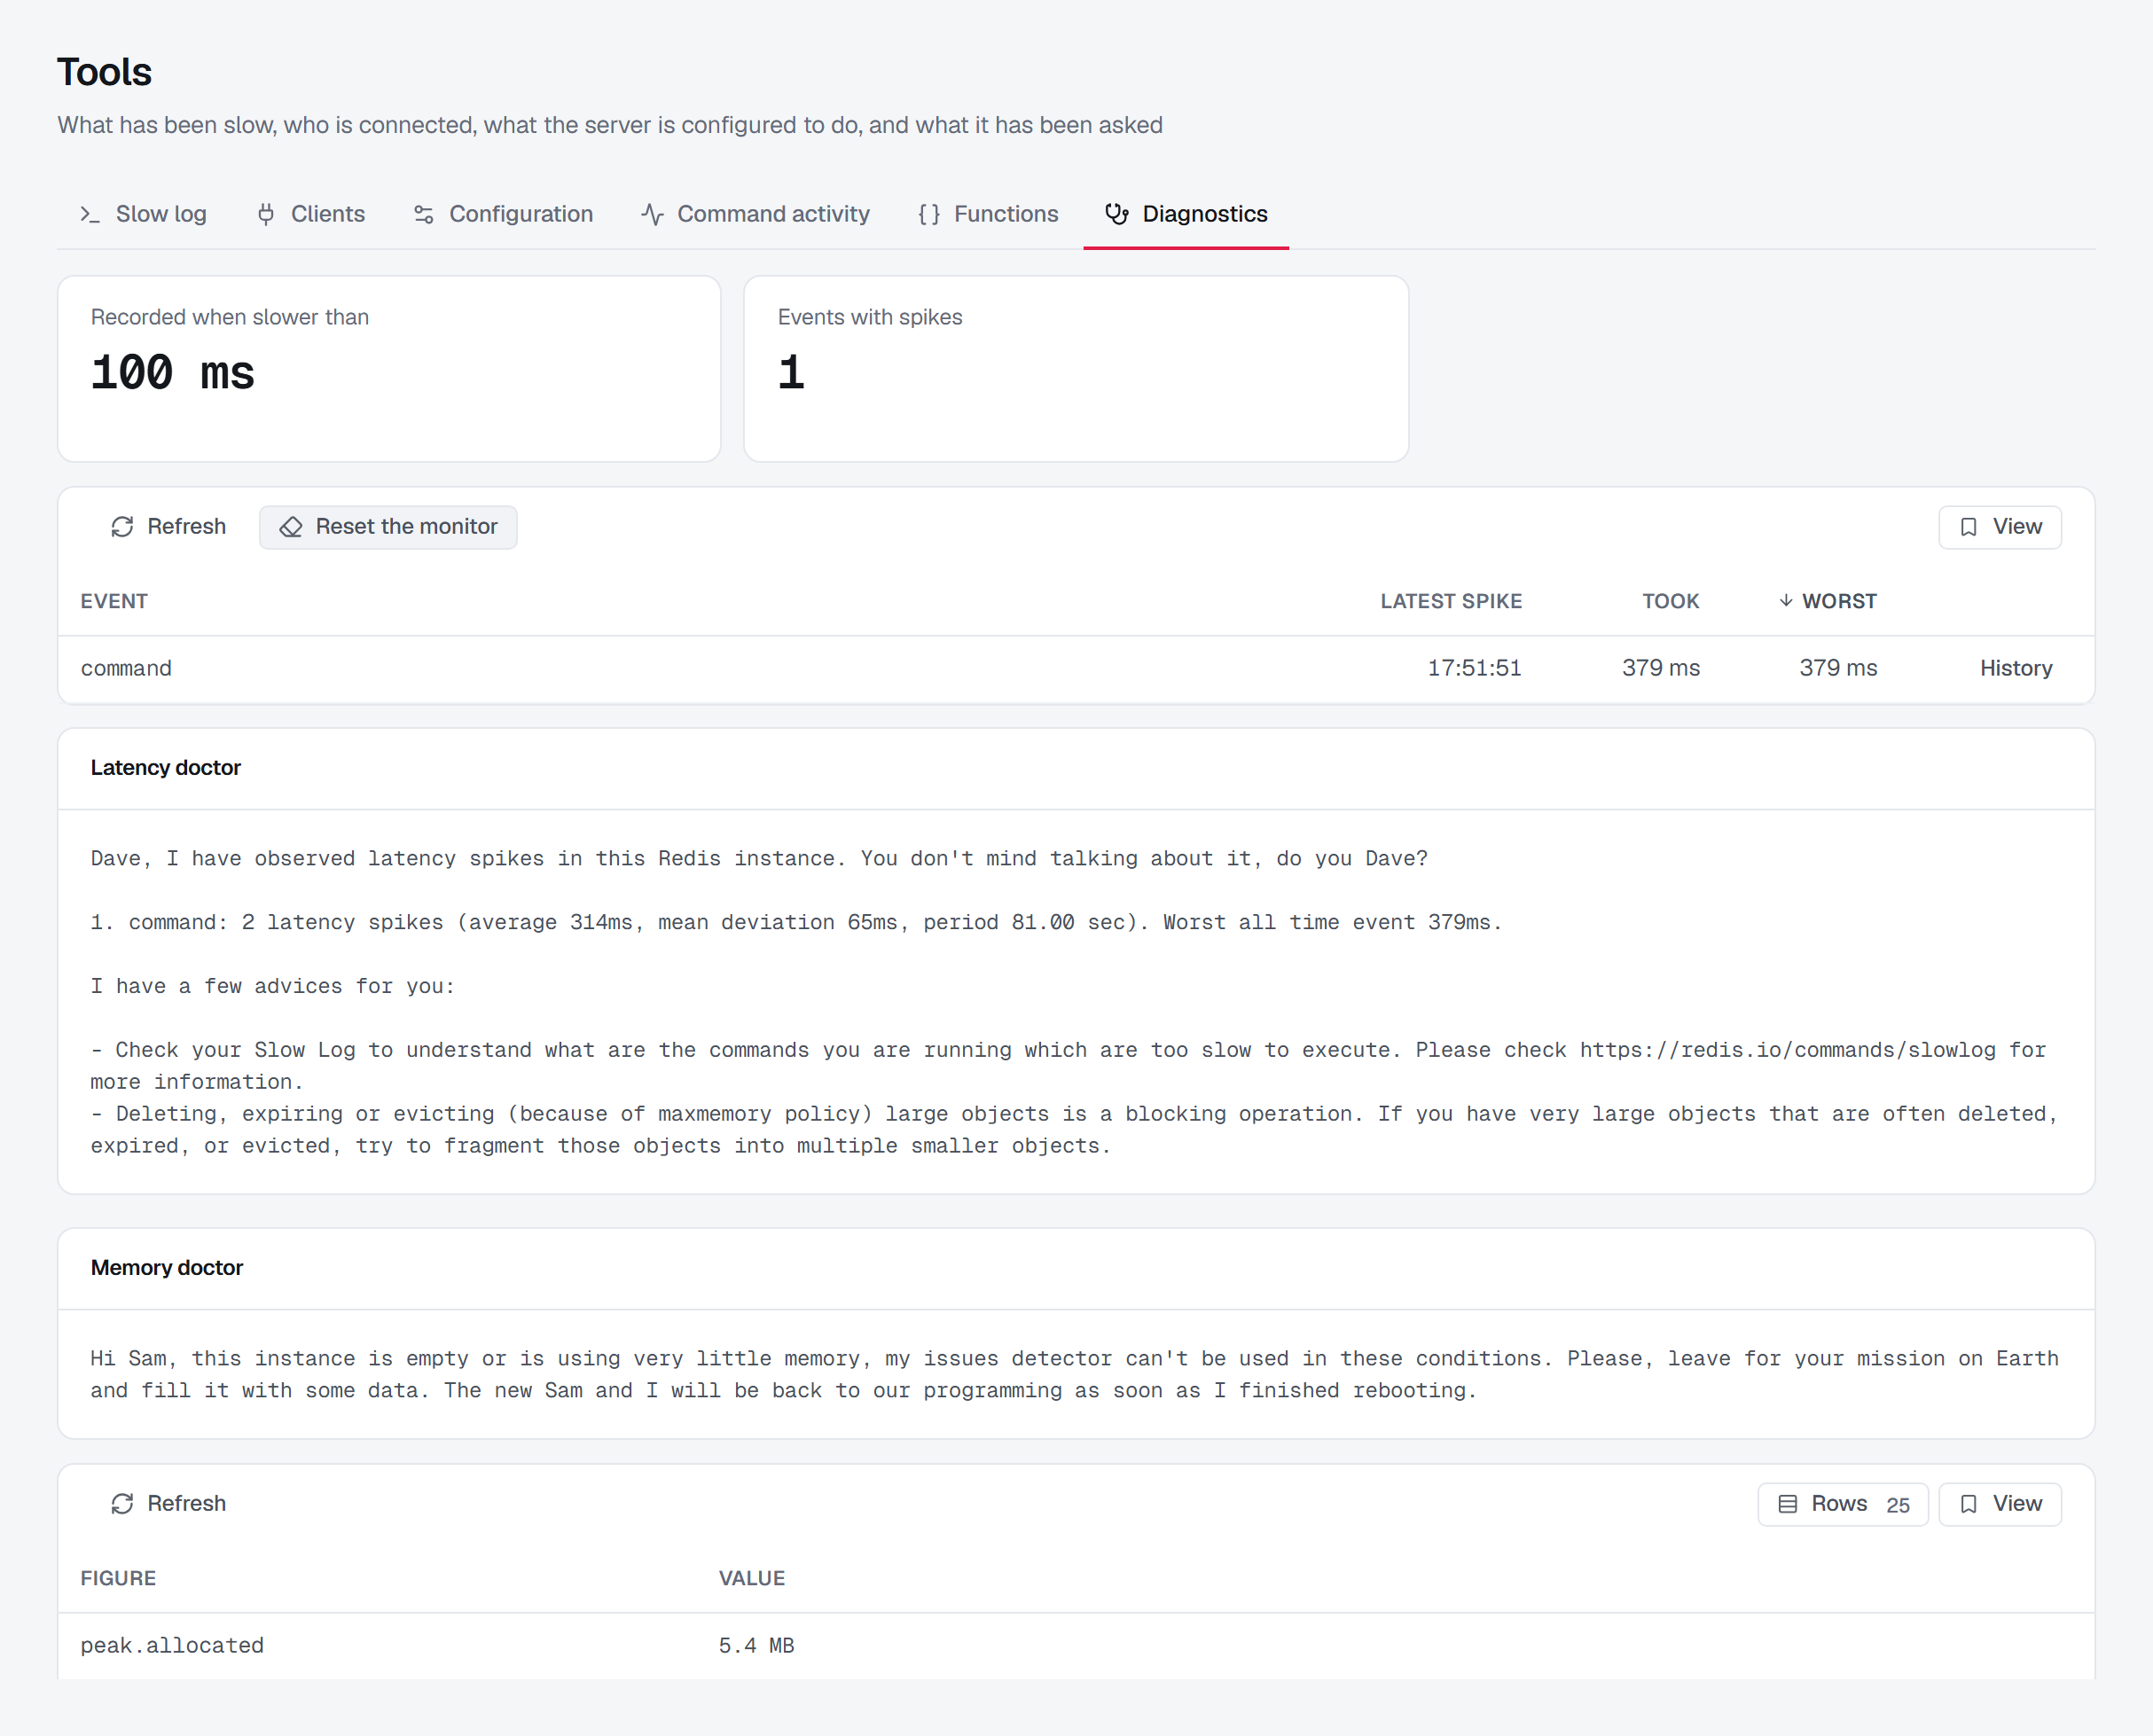Open History for the command event
Screen dimensions: 2153x1736
tap(2016, 668)
